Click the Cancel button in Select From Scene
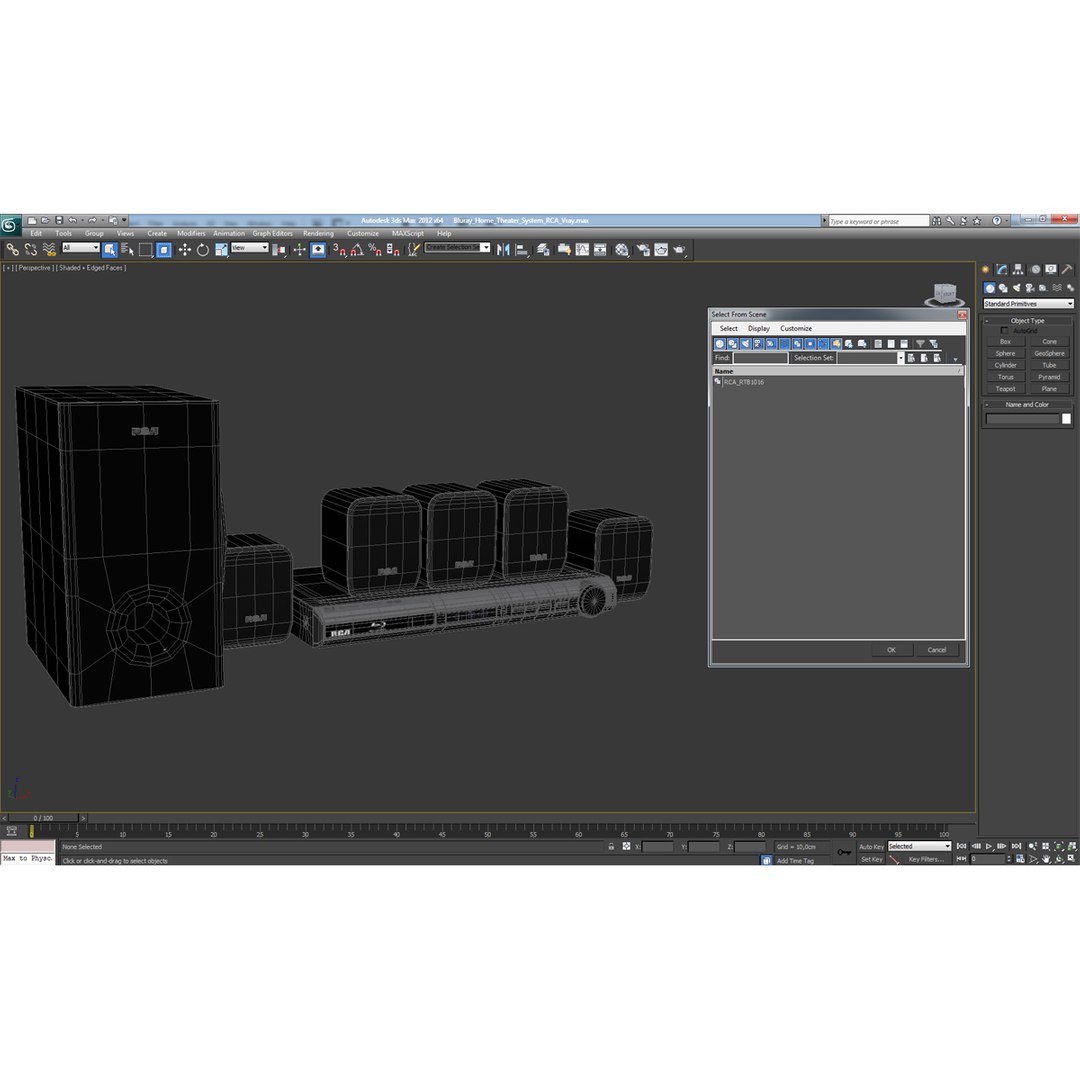Image resolution: width=1080 pixels, height=1080 pixels. [x=937, y=650]
